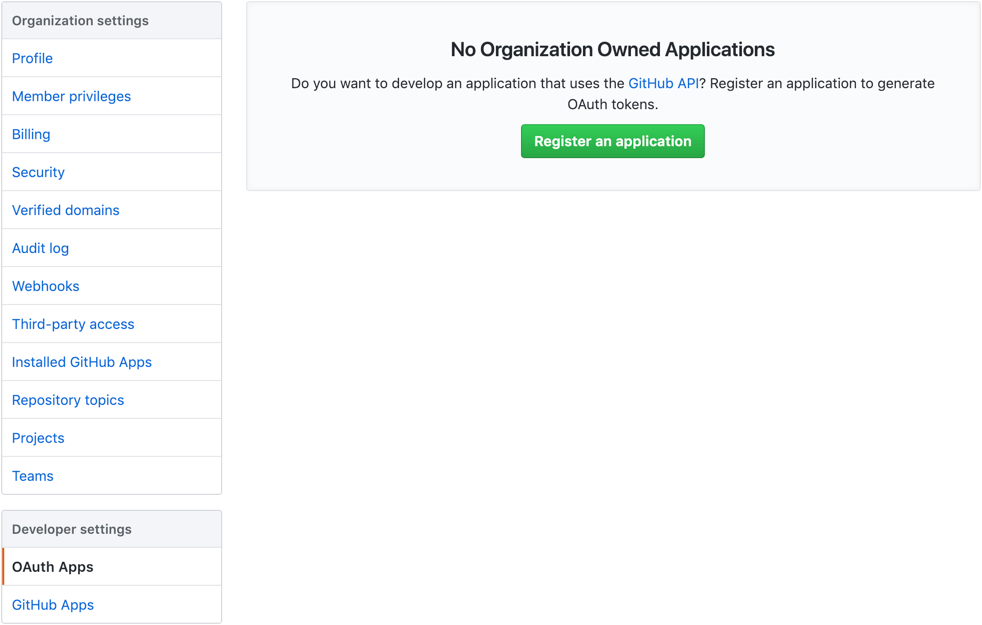The width and height of the screenshot is (982, 625).
Task: Select the OAuth Apps tab
Action: coord(52,566)
